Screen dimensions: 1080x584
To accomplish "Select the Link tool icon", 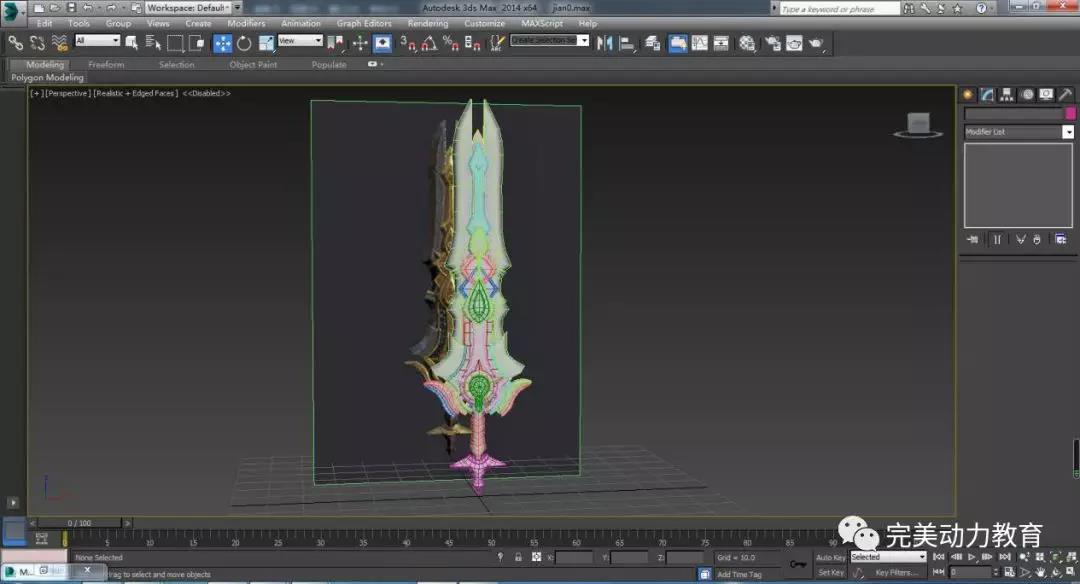I will 15,43.
